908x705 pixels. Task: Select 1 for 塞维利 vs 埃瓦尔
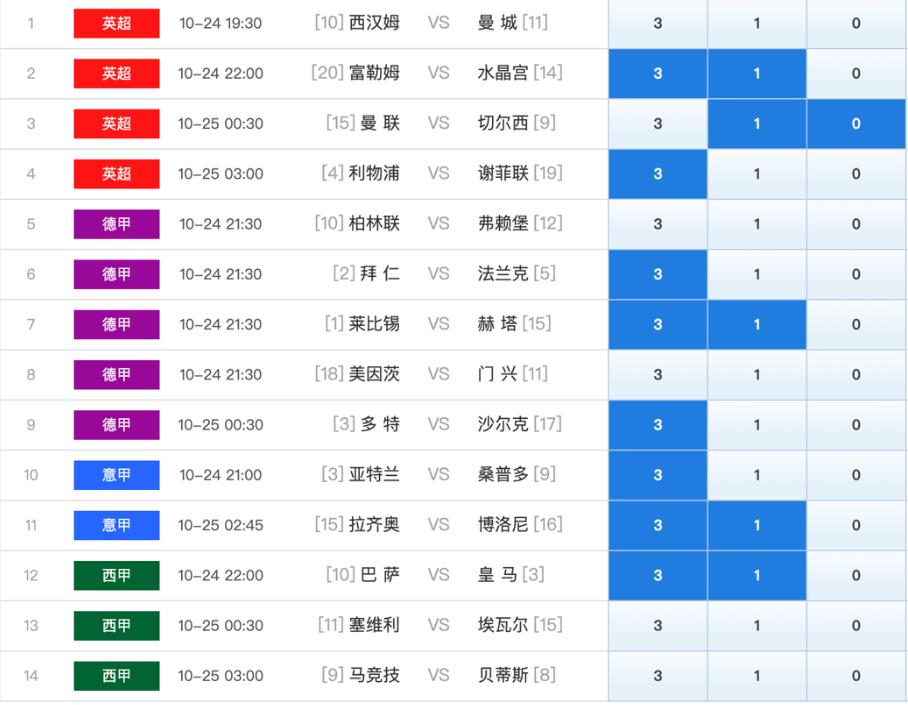757,626
